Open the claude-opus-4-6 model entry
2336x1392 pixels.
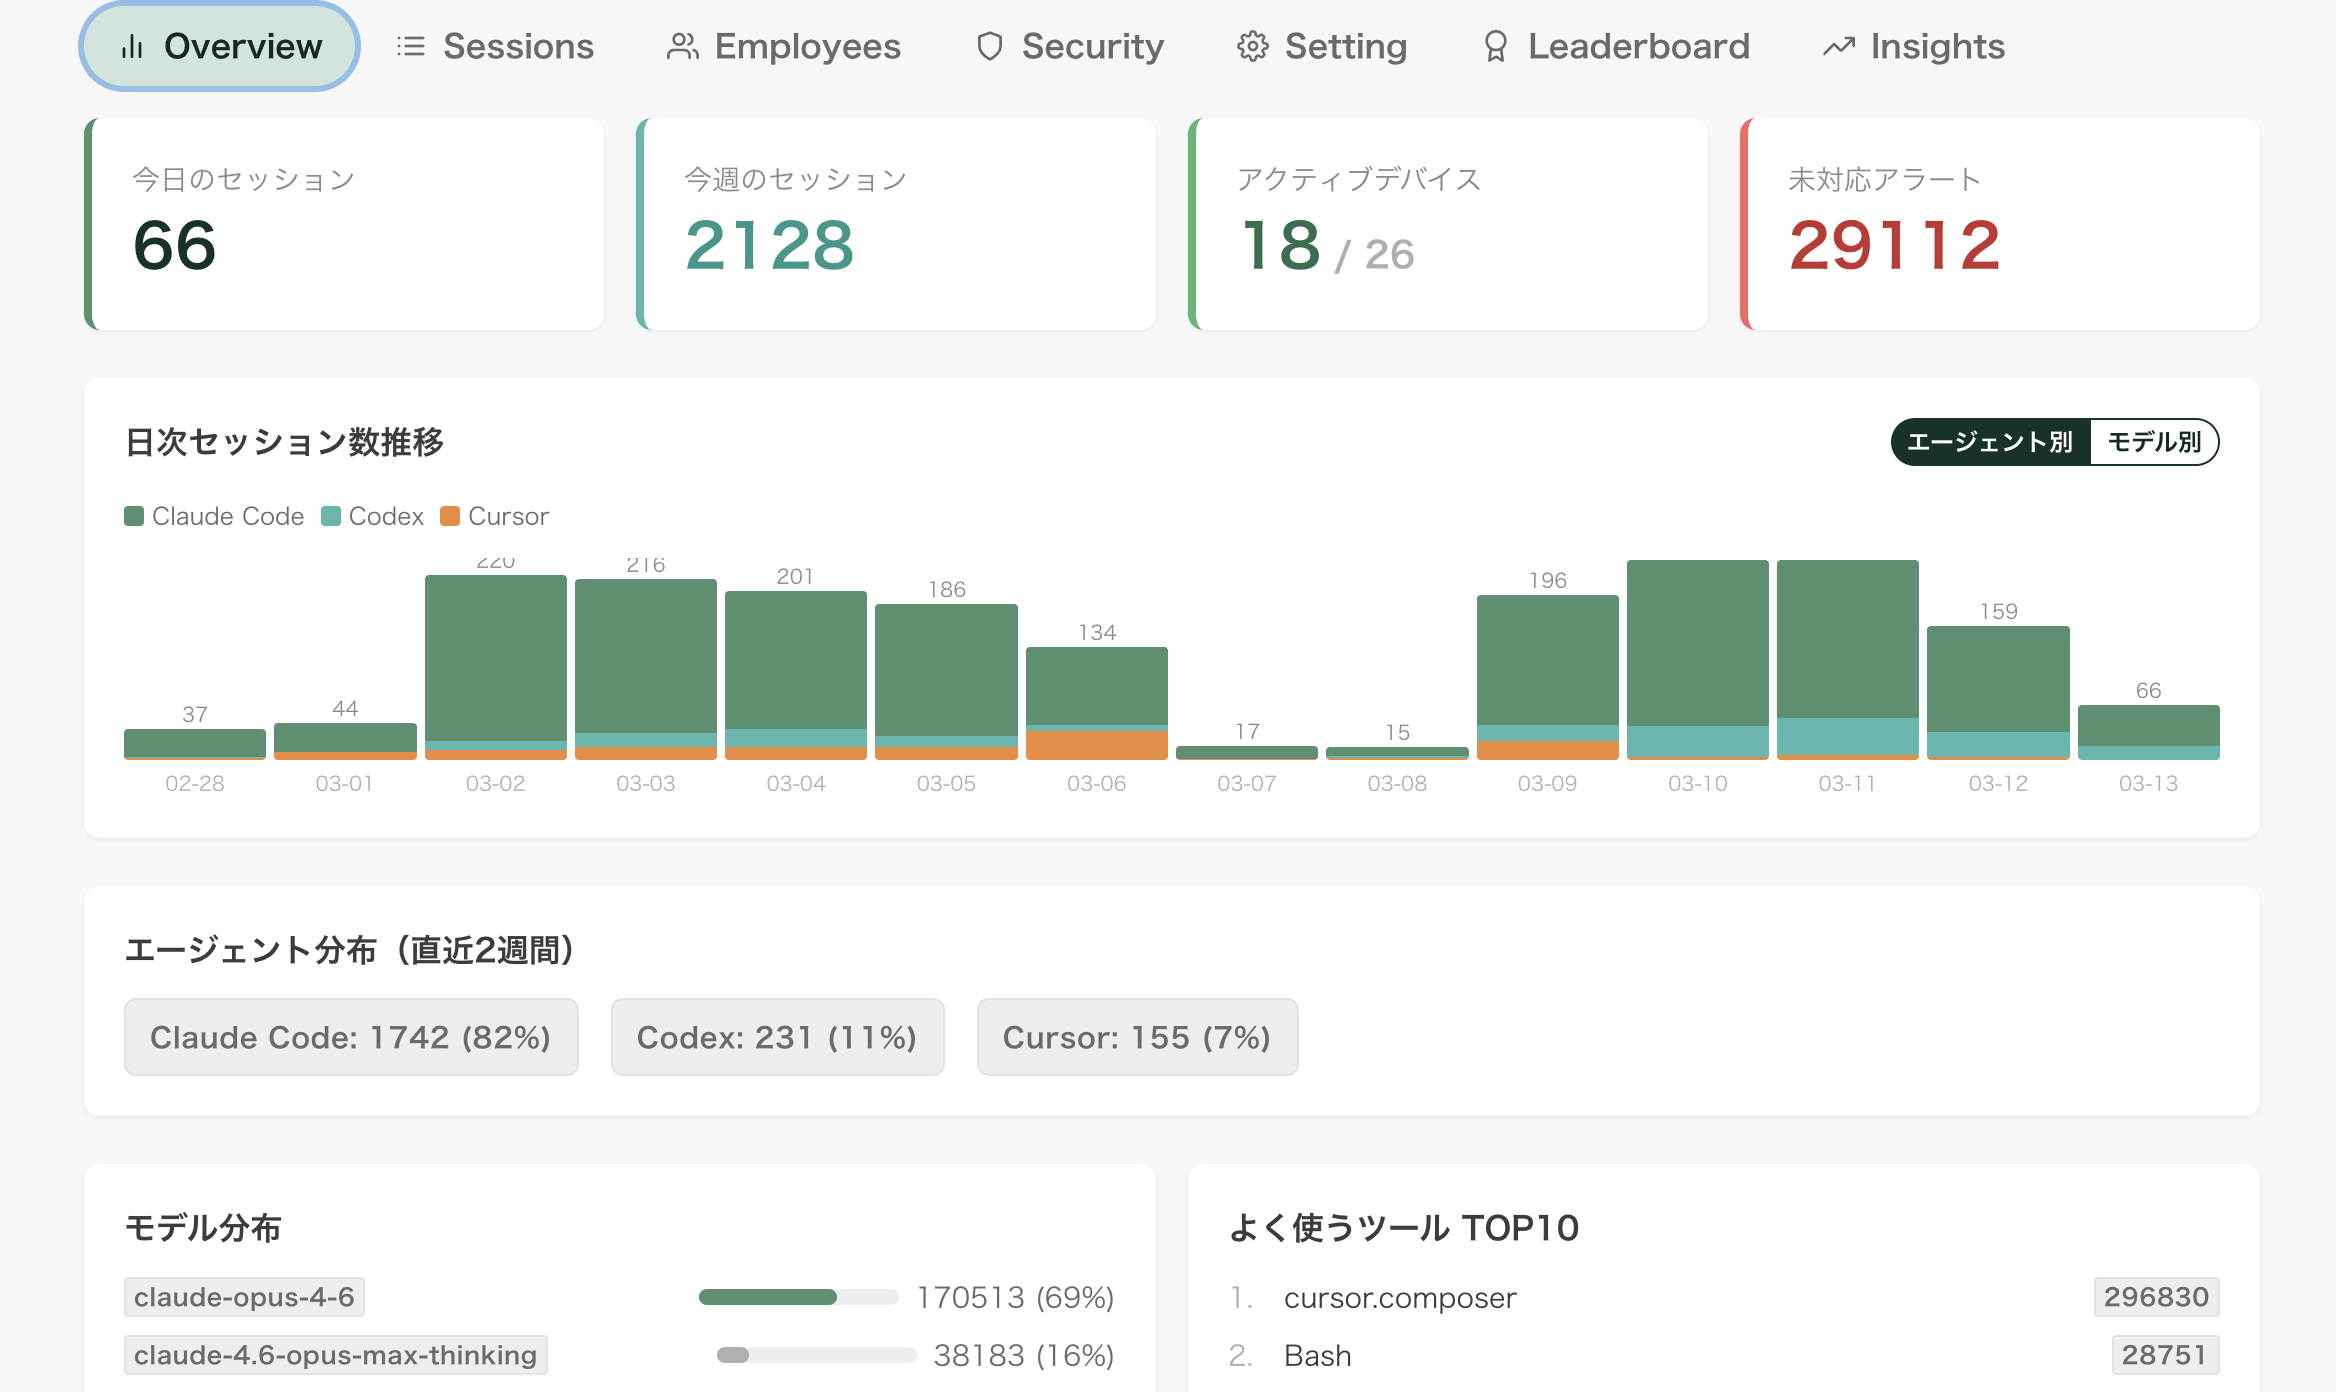[244, 1297]
